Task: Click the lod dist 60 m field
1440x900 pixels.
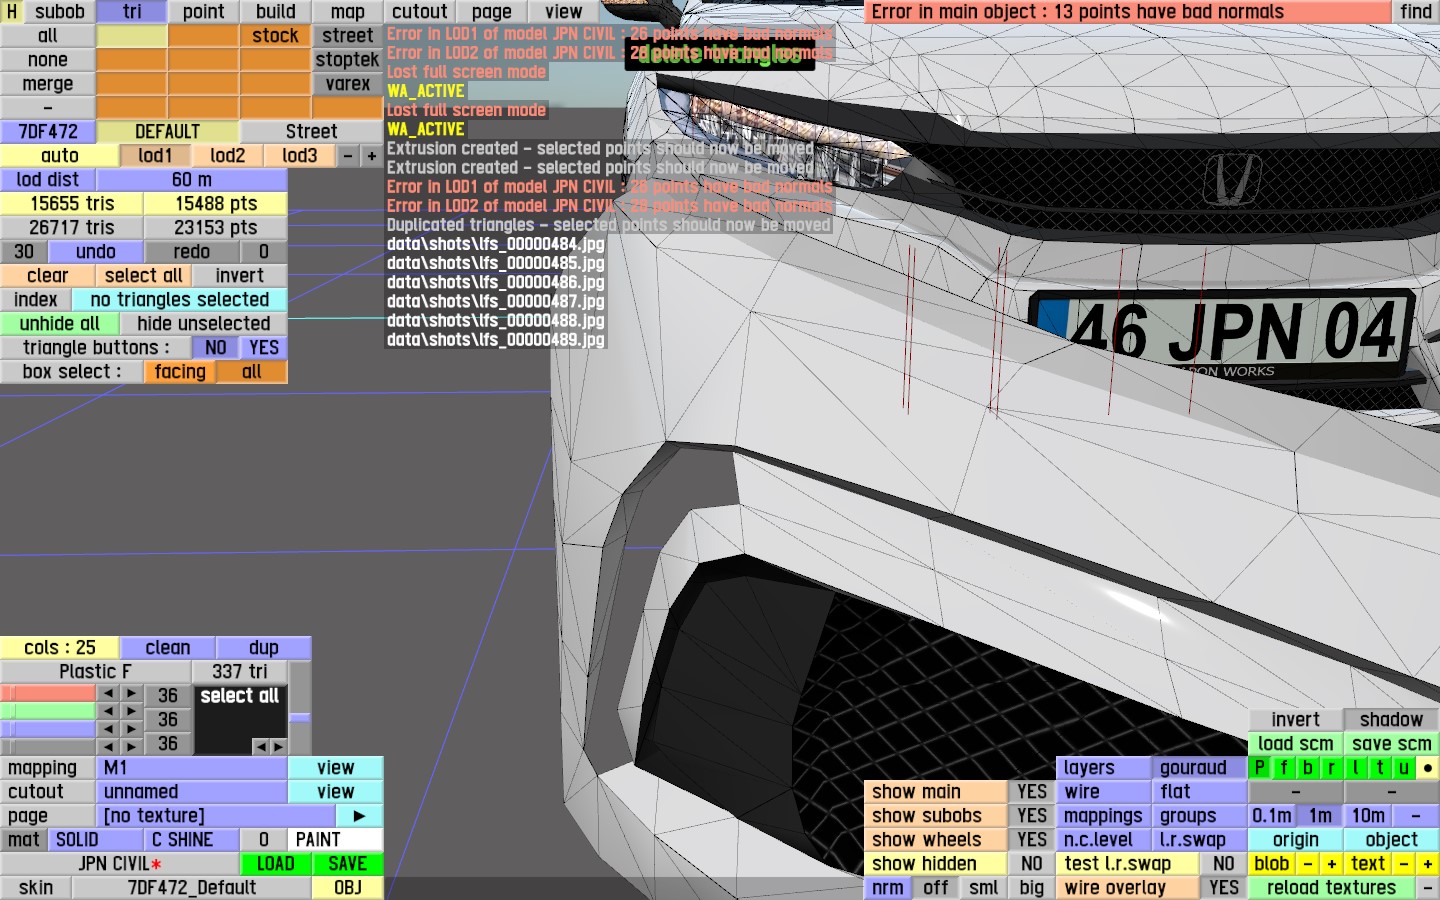Action: 191,180
